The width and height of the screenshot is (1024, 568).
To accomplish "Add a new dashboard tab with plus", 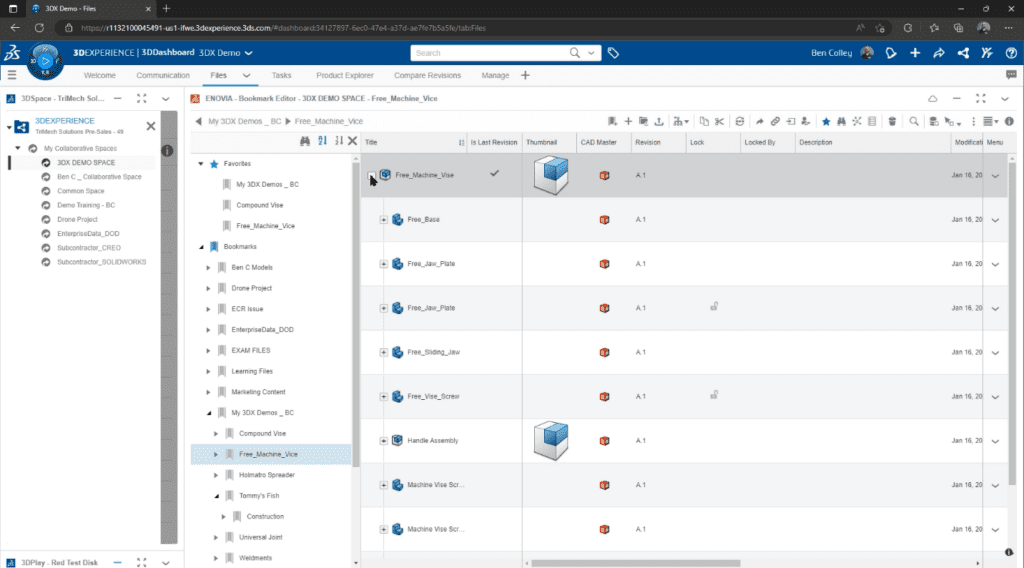I will tap(525, 75).
